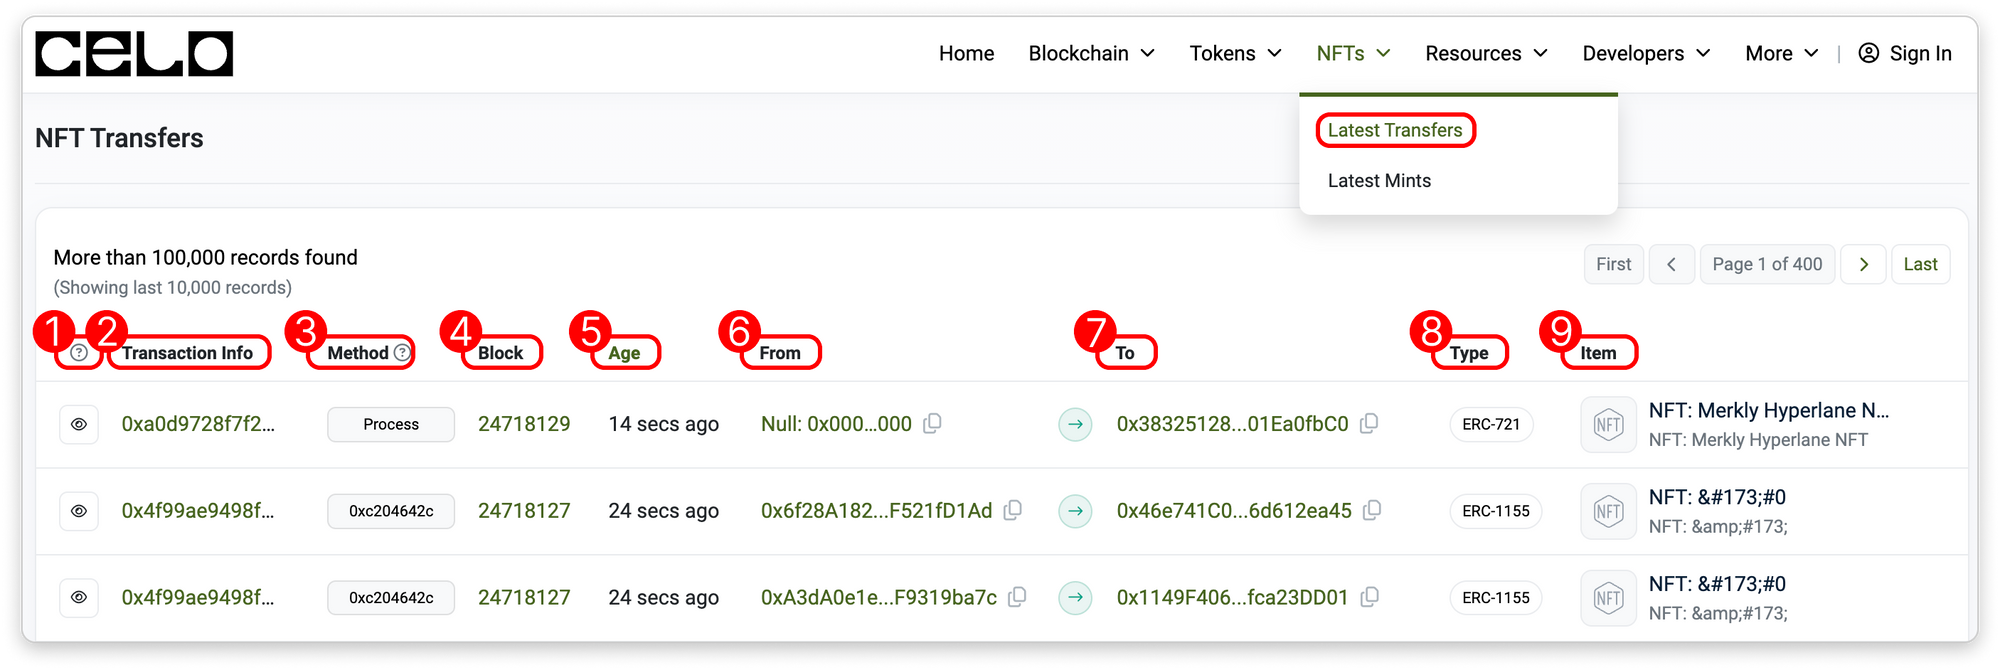
Task: Click the Merkly Hyperlane NFT thumbnail icon
Action: (x=1608, y=425)
